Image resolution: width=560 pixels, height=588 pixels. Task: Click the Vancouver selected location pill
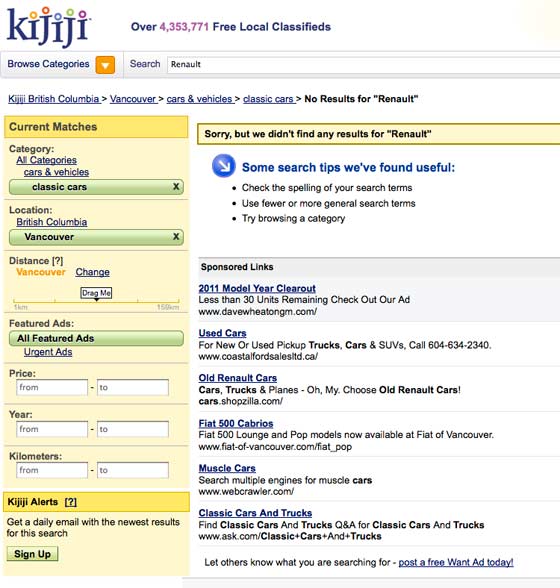click(96, 237)
